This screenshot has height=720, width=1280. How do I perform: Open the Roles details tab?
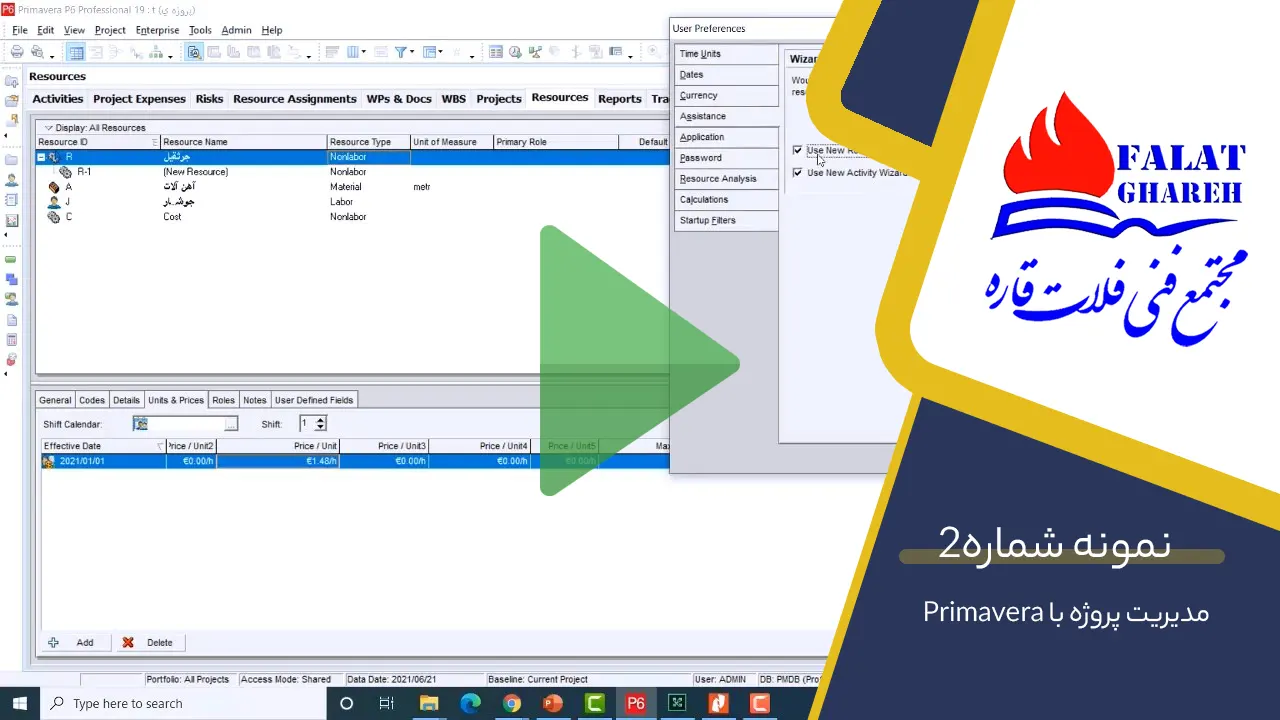pyautogui.click(x=223, y=400)
